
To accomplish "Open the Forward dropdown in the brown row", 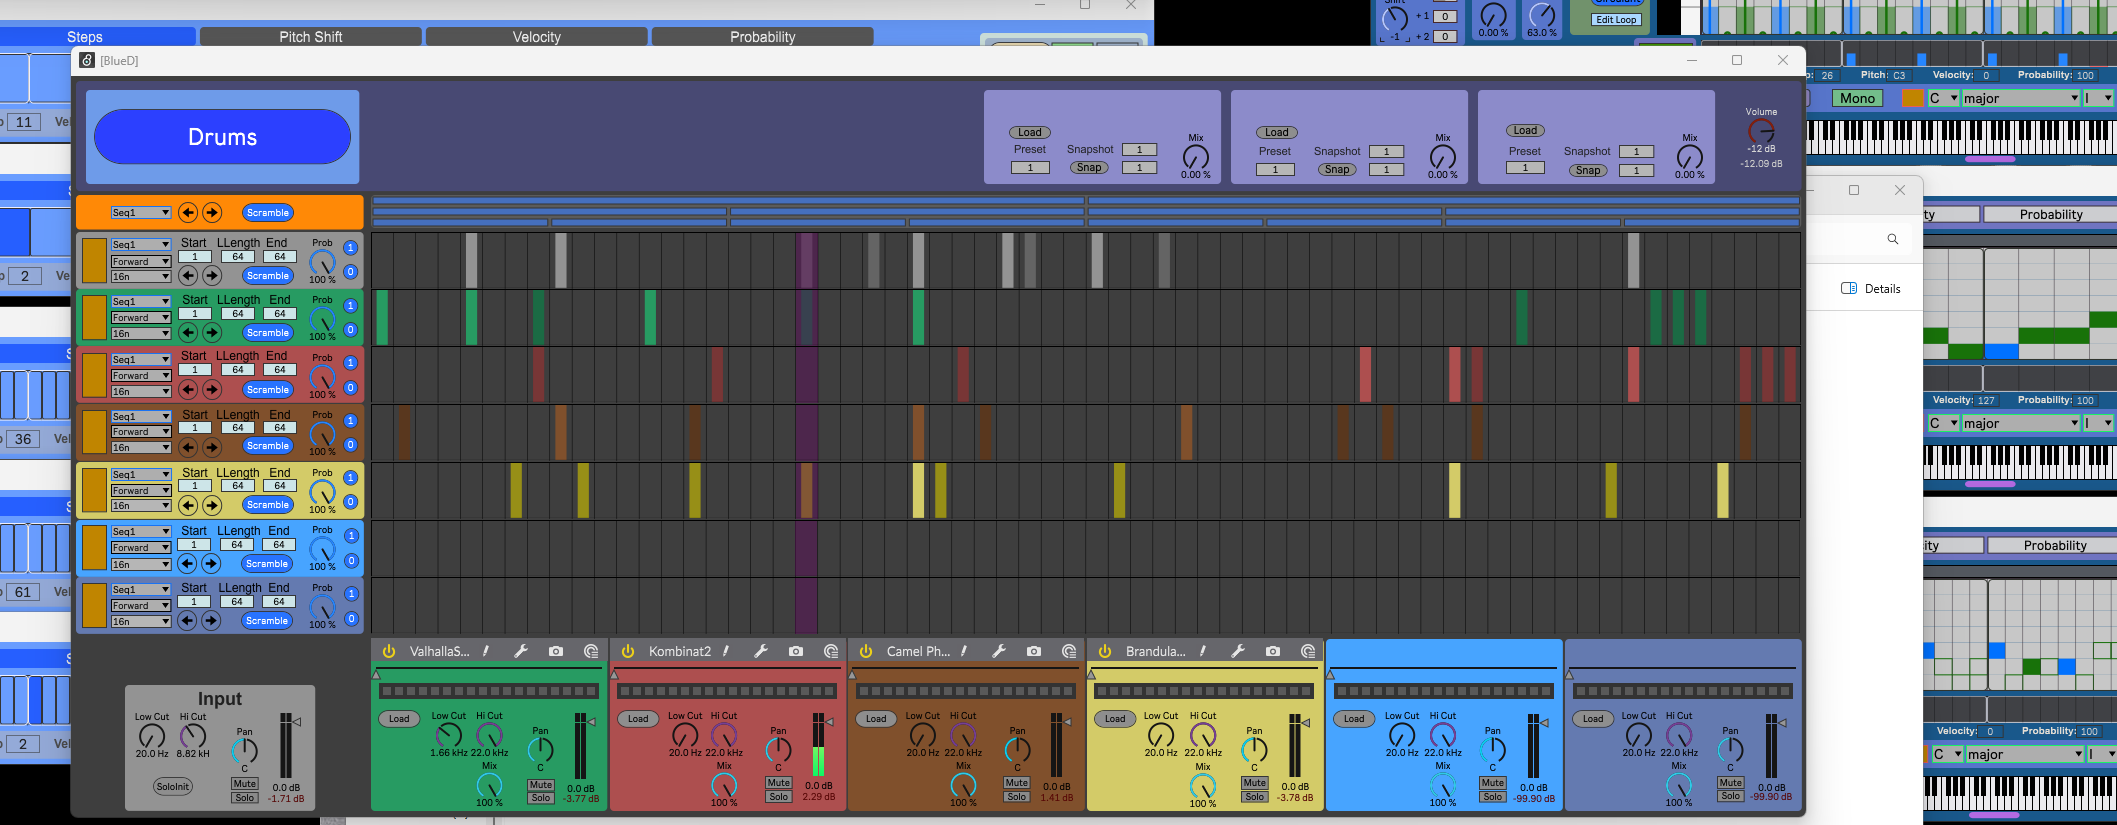I will tap(141, 432).
